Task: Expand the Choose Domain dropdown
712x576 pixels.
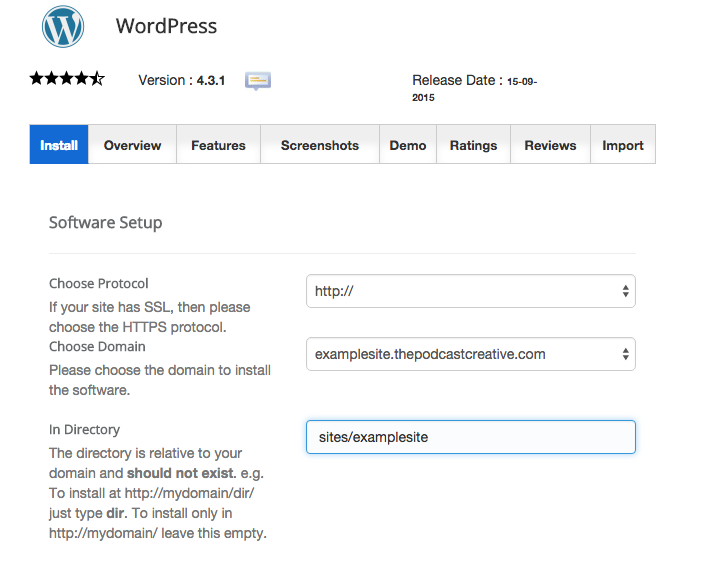Action: pos(471,354)
